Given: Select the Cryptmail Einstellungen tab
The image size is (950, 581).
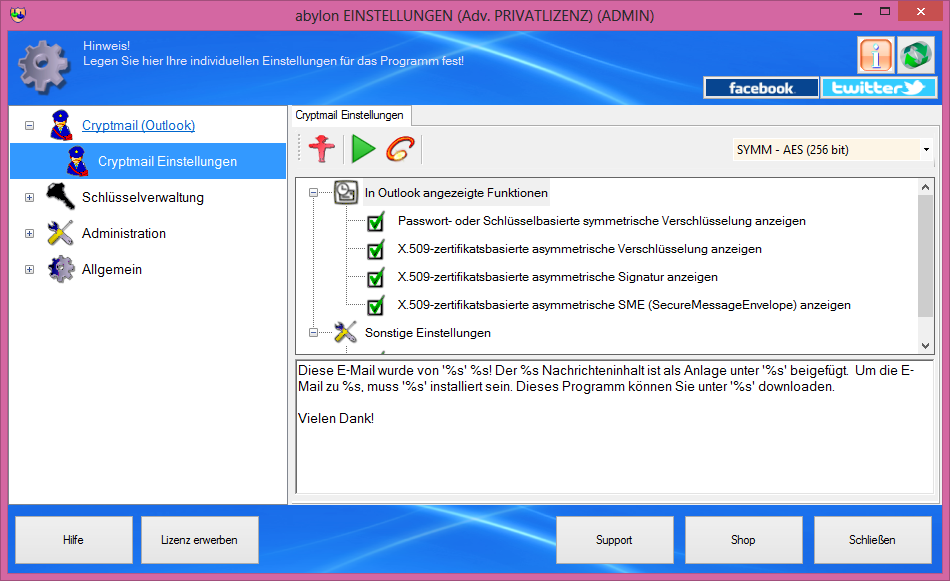Looking at the screenshot, I should pyautogui.click(x=350, y=115).
